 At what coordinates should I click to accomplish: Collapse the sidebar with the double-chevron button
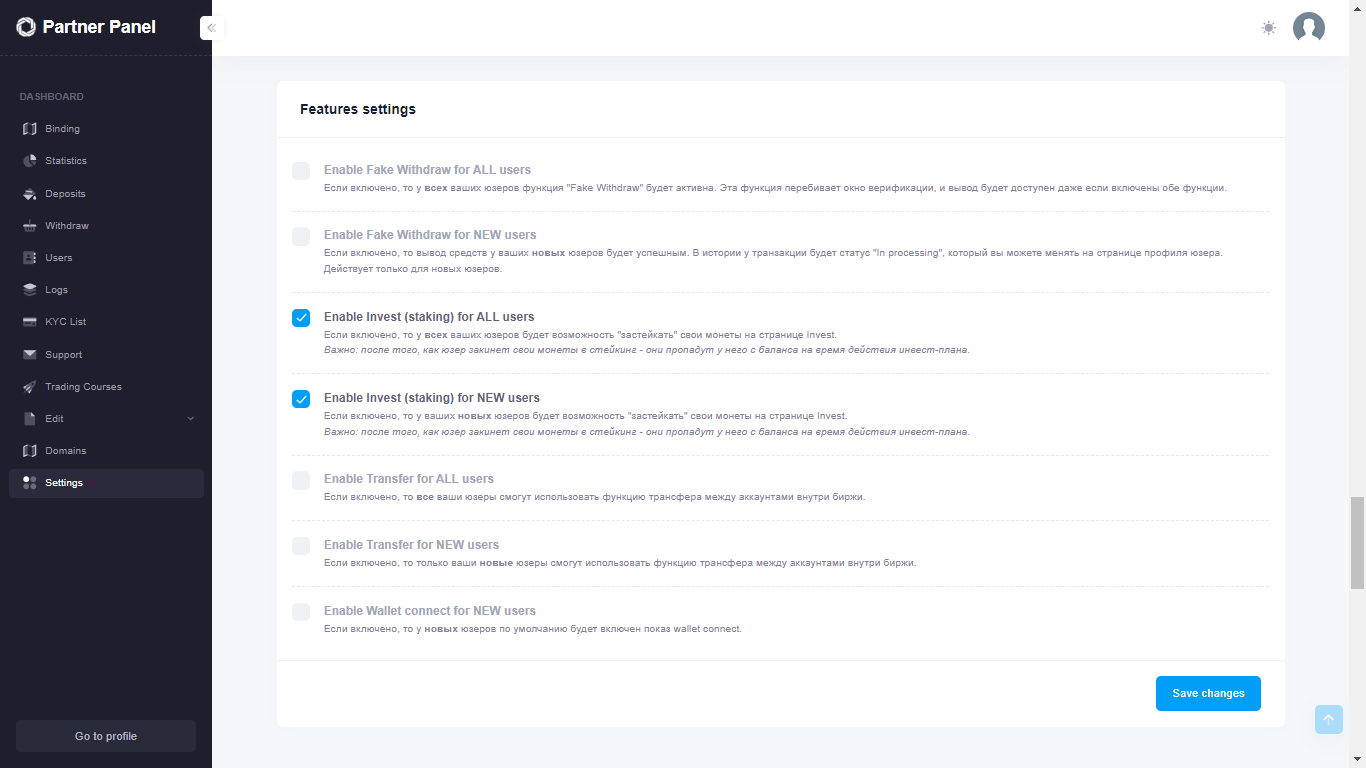coord(211,28)
